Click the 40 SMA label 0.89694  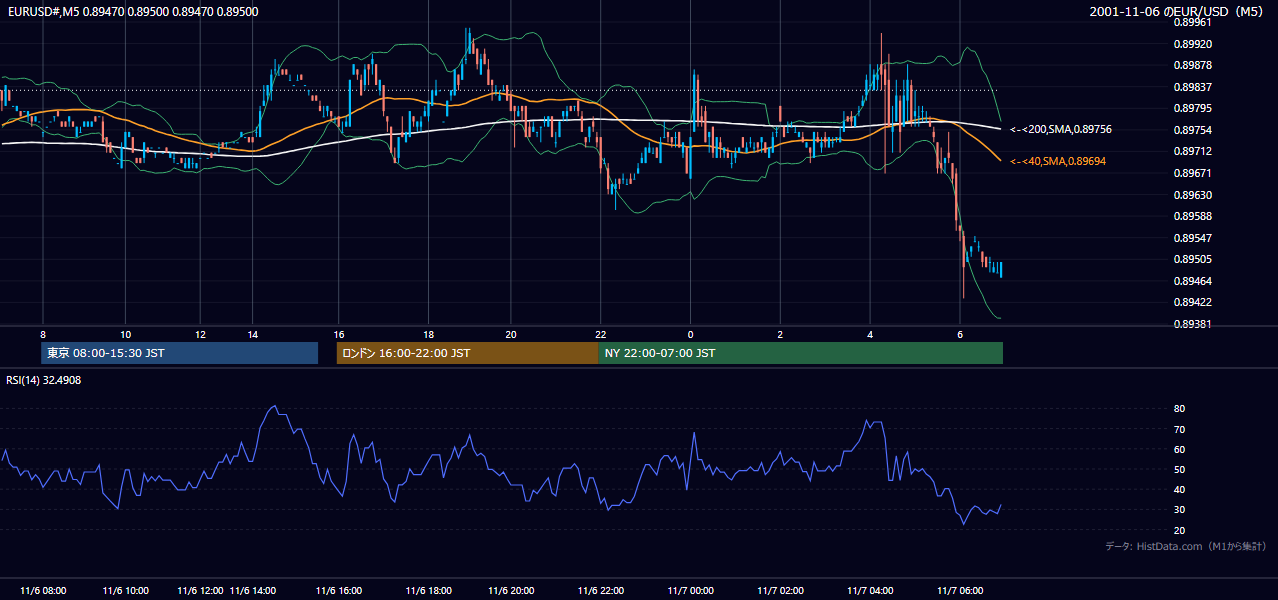1058,160
